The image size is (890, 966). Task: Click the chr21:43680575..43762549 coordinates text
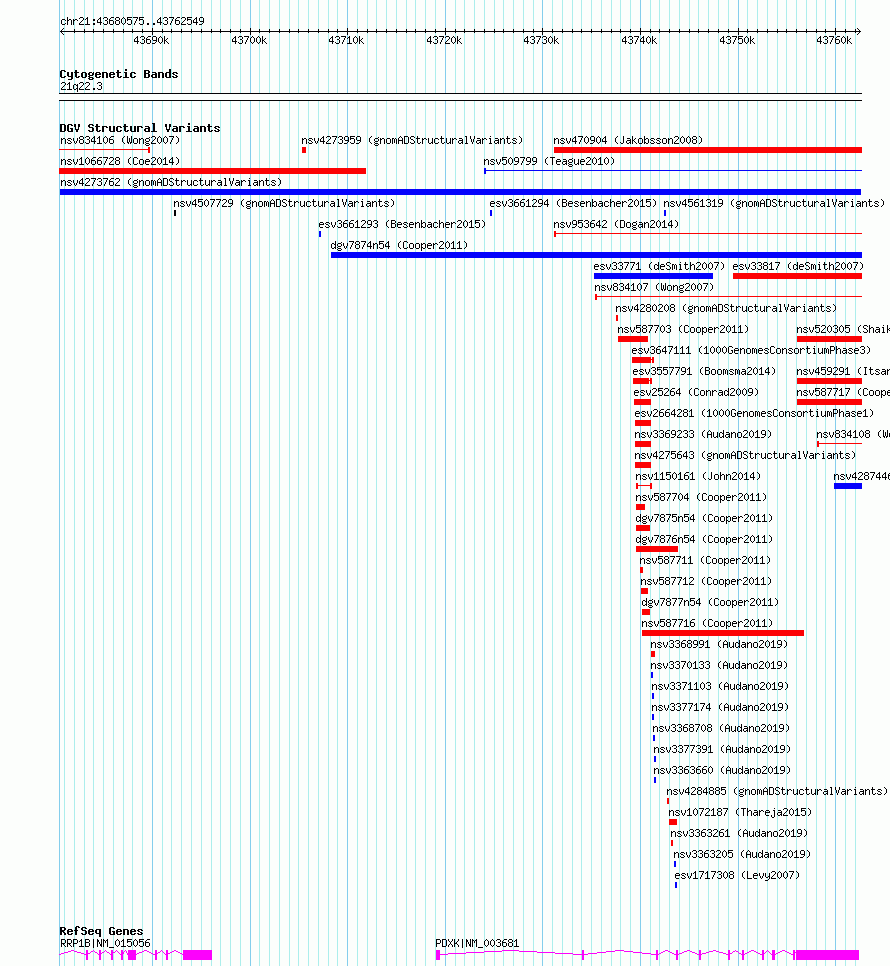tap(132, 21)
